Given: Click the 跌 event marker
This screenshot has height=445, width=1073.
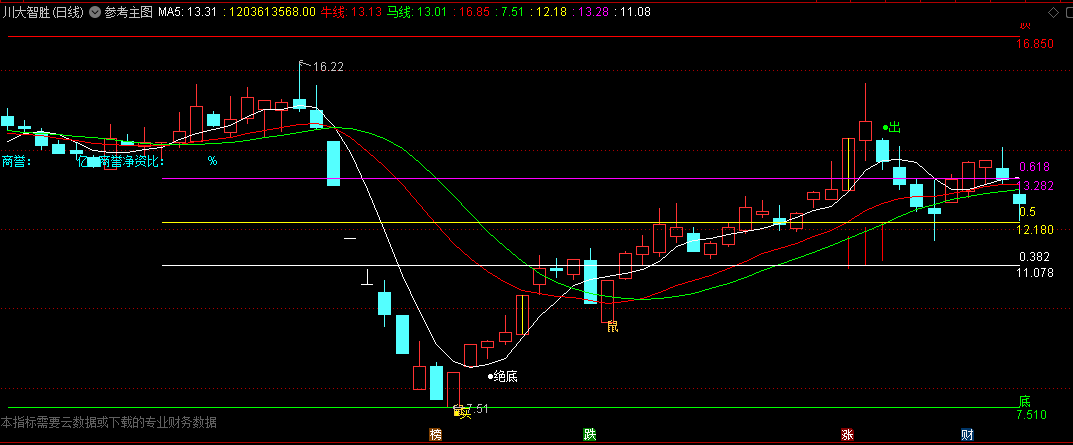Looking at the screenshot, I should tap(589, 434).
